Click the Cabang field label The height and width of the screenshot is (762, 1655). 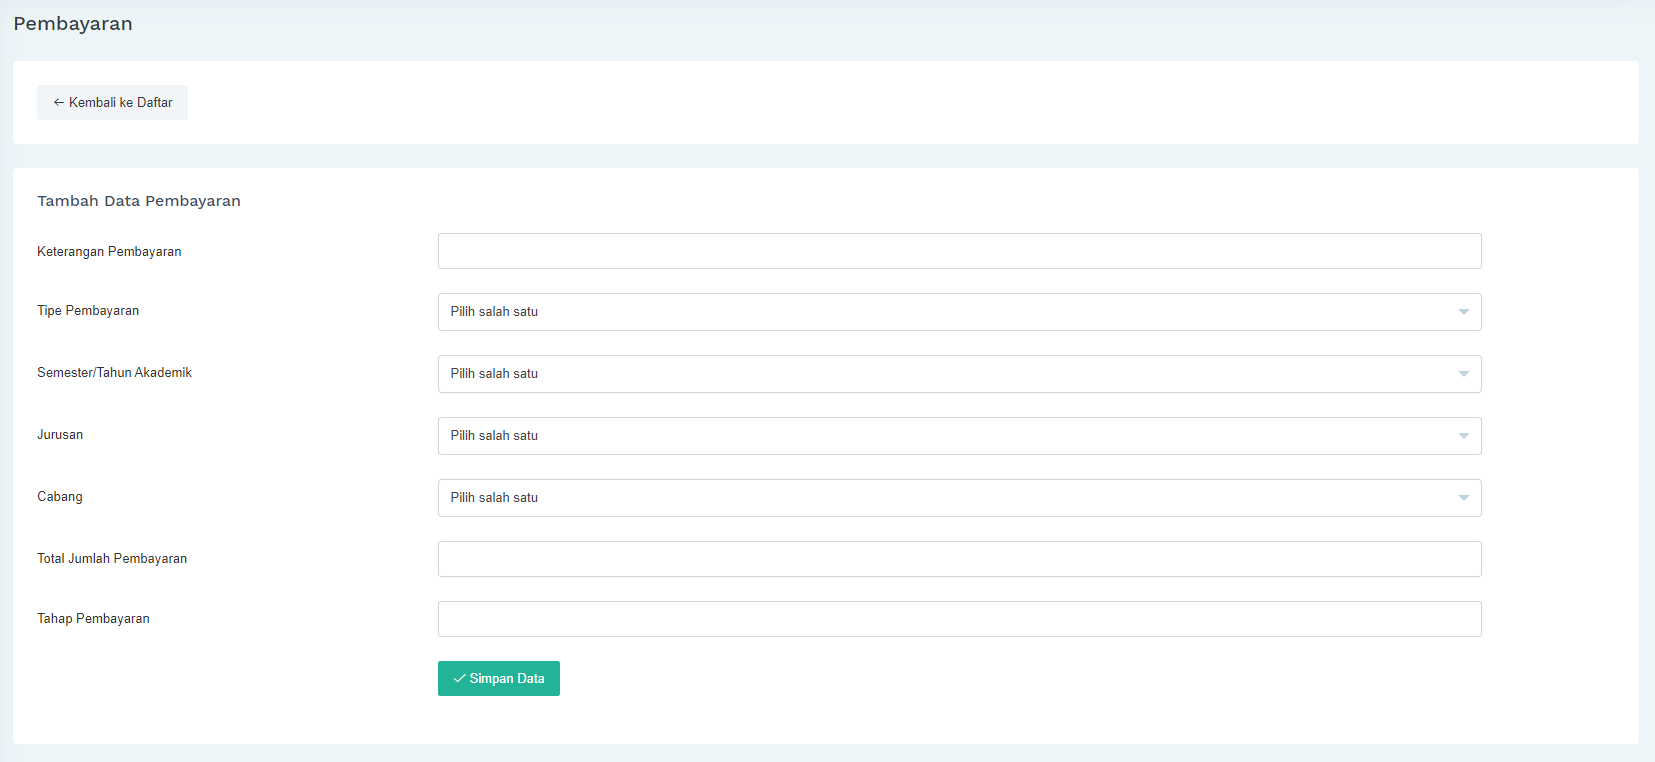coord(60,497)
